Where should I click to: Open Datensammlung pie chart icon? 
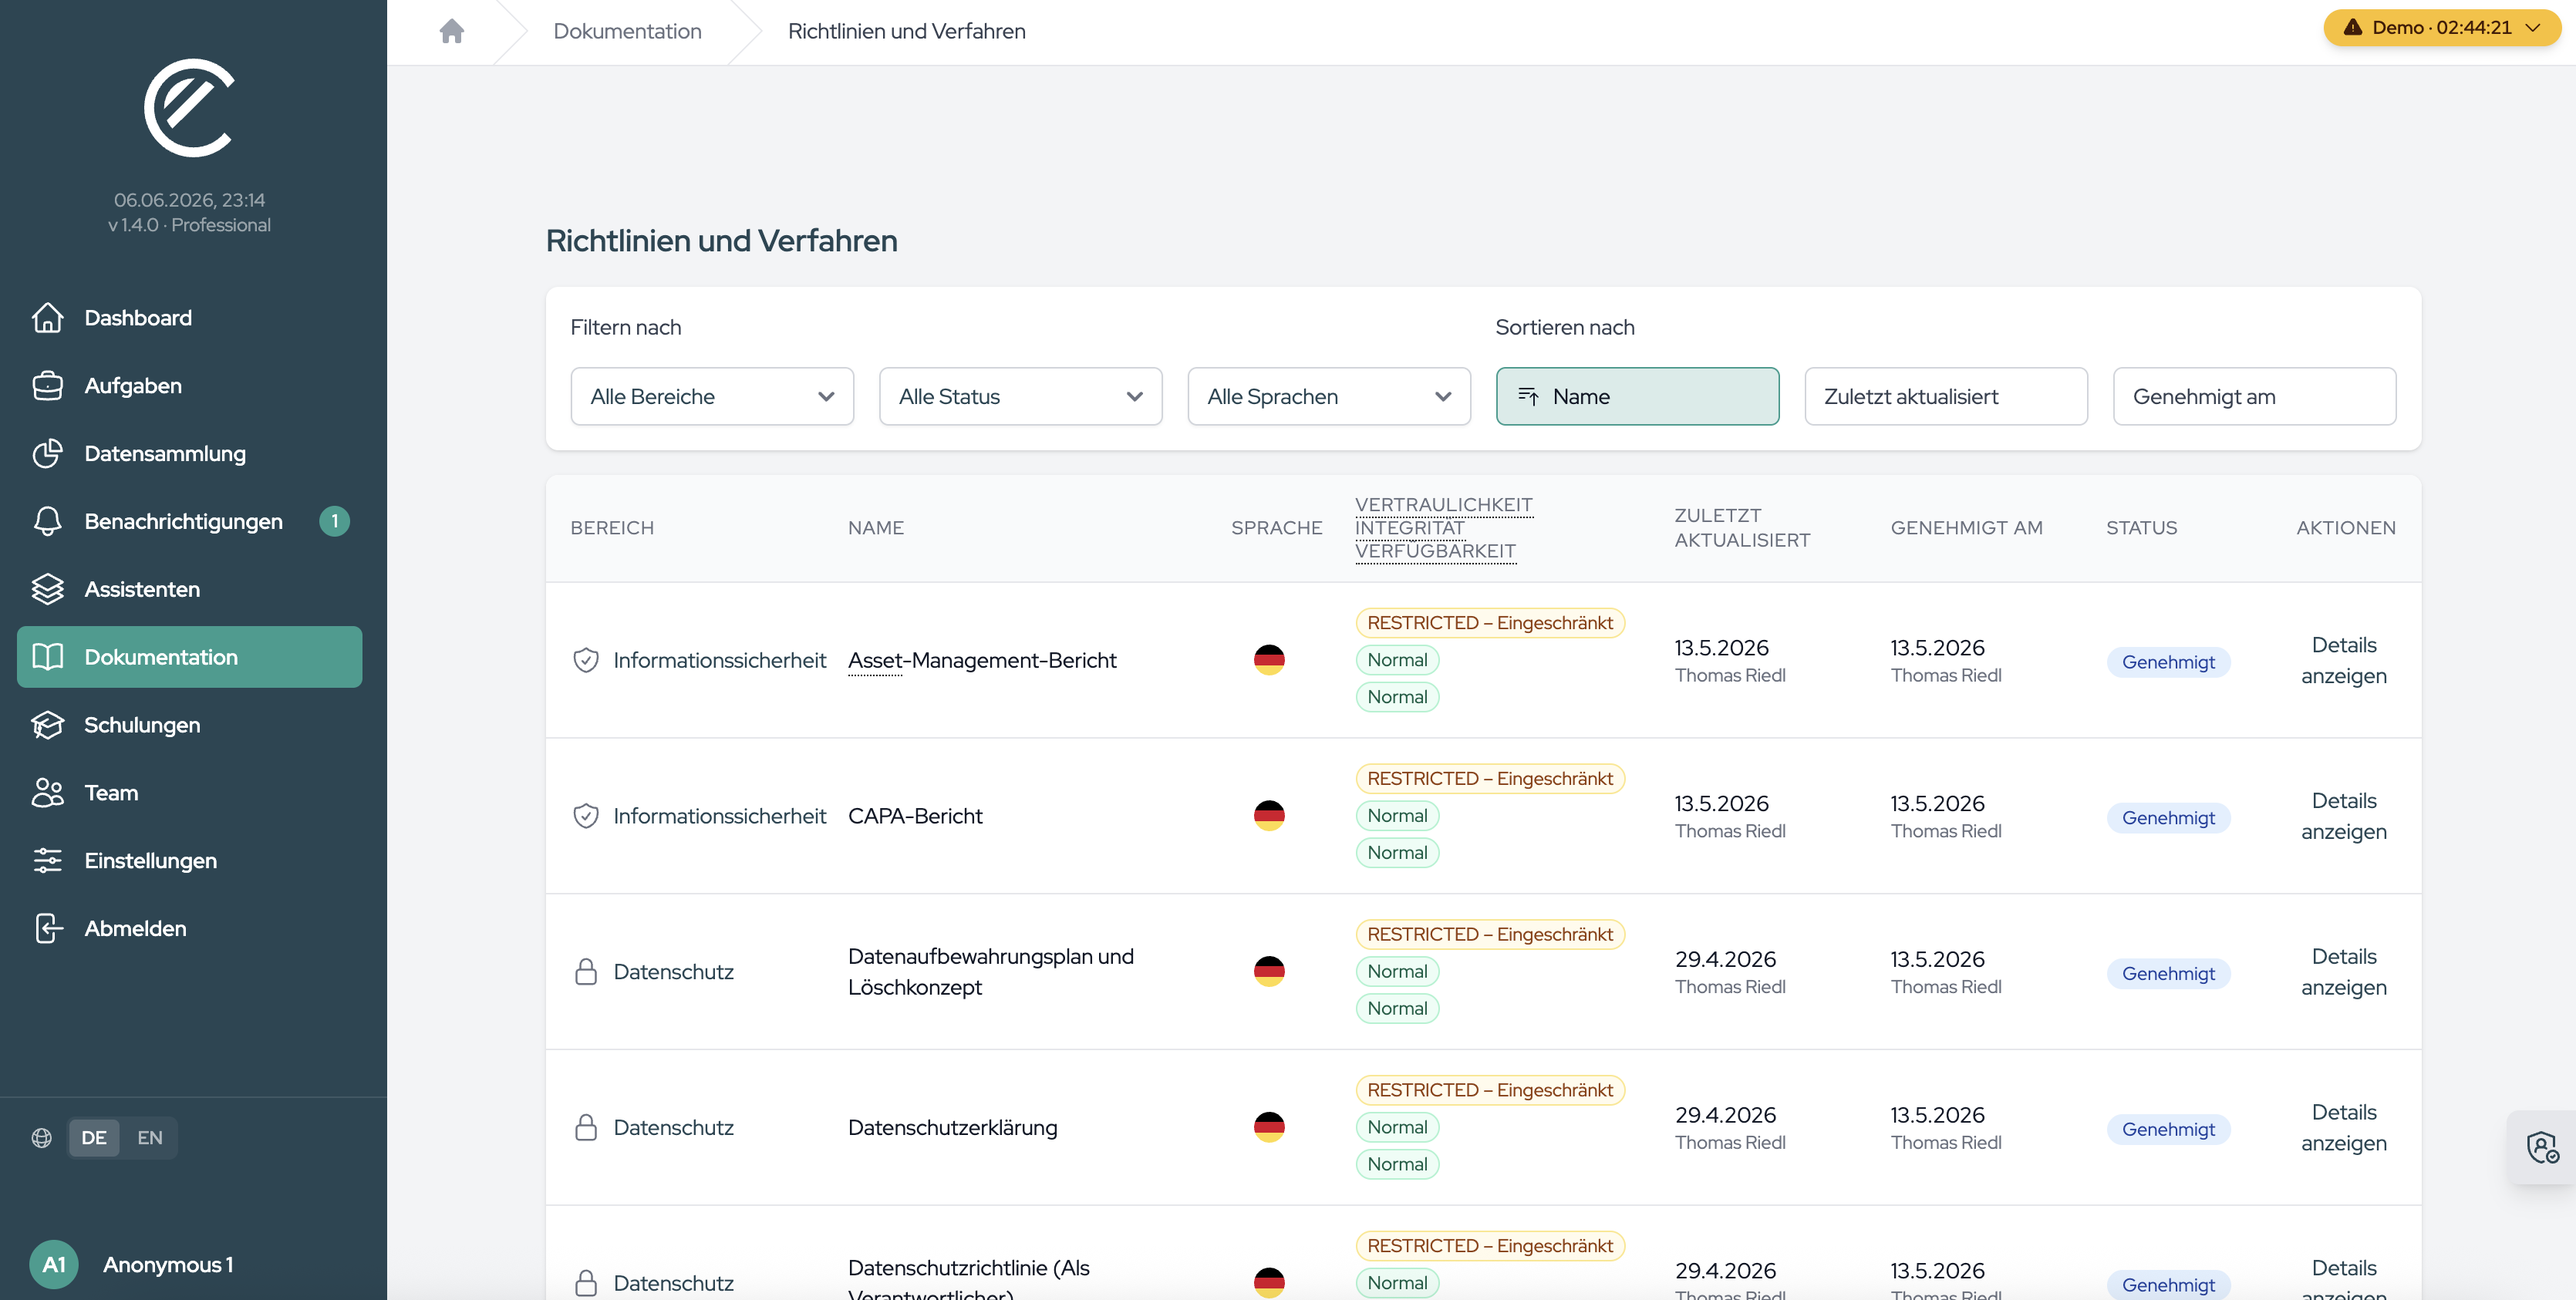(x=47, y=453)
